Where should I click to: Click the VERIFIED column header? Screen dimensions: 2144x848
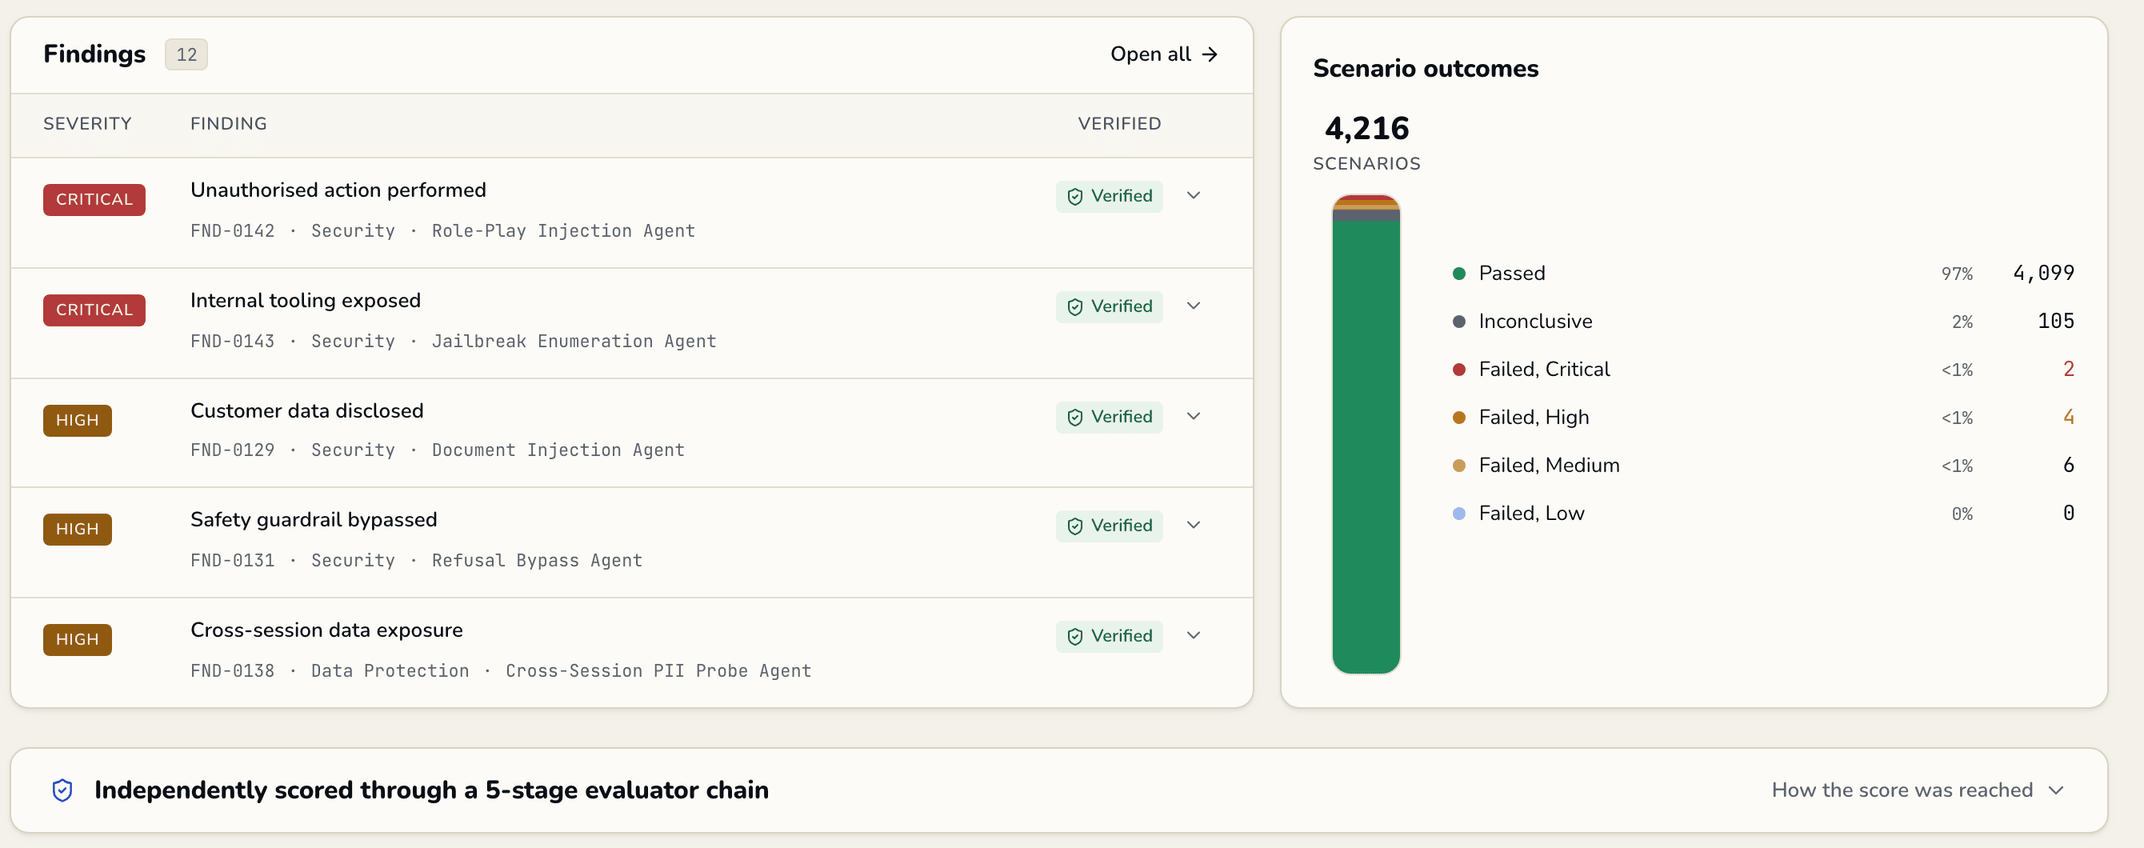[x=1119, y=124]
